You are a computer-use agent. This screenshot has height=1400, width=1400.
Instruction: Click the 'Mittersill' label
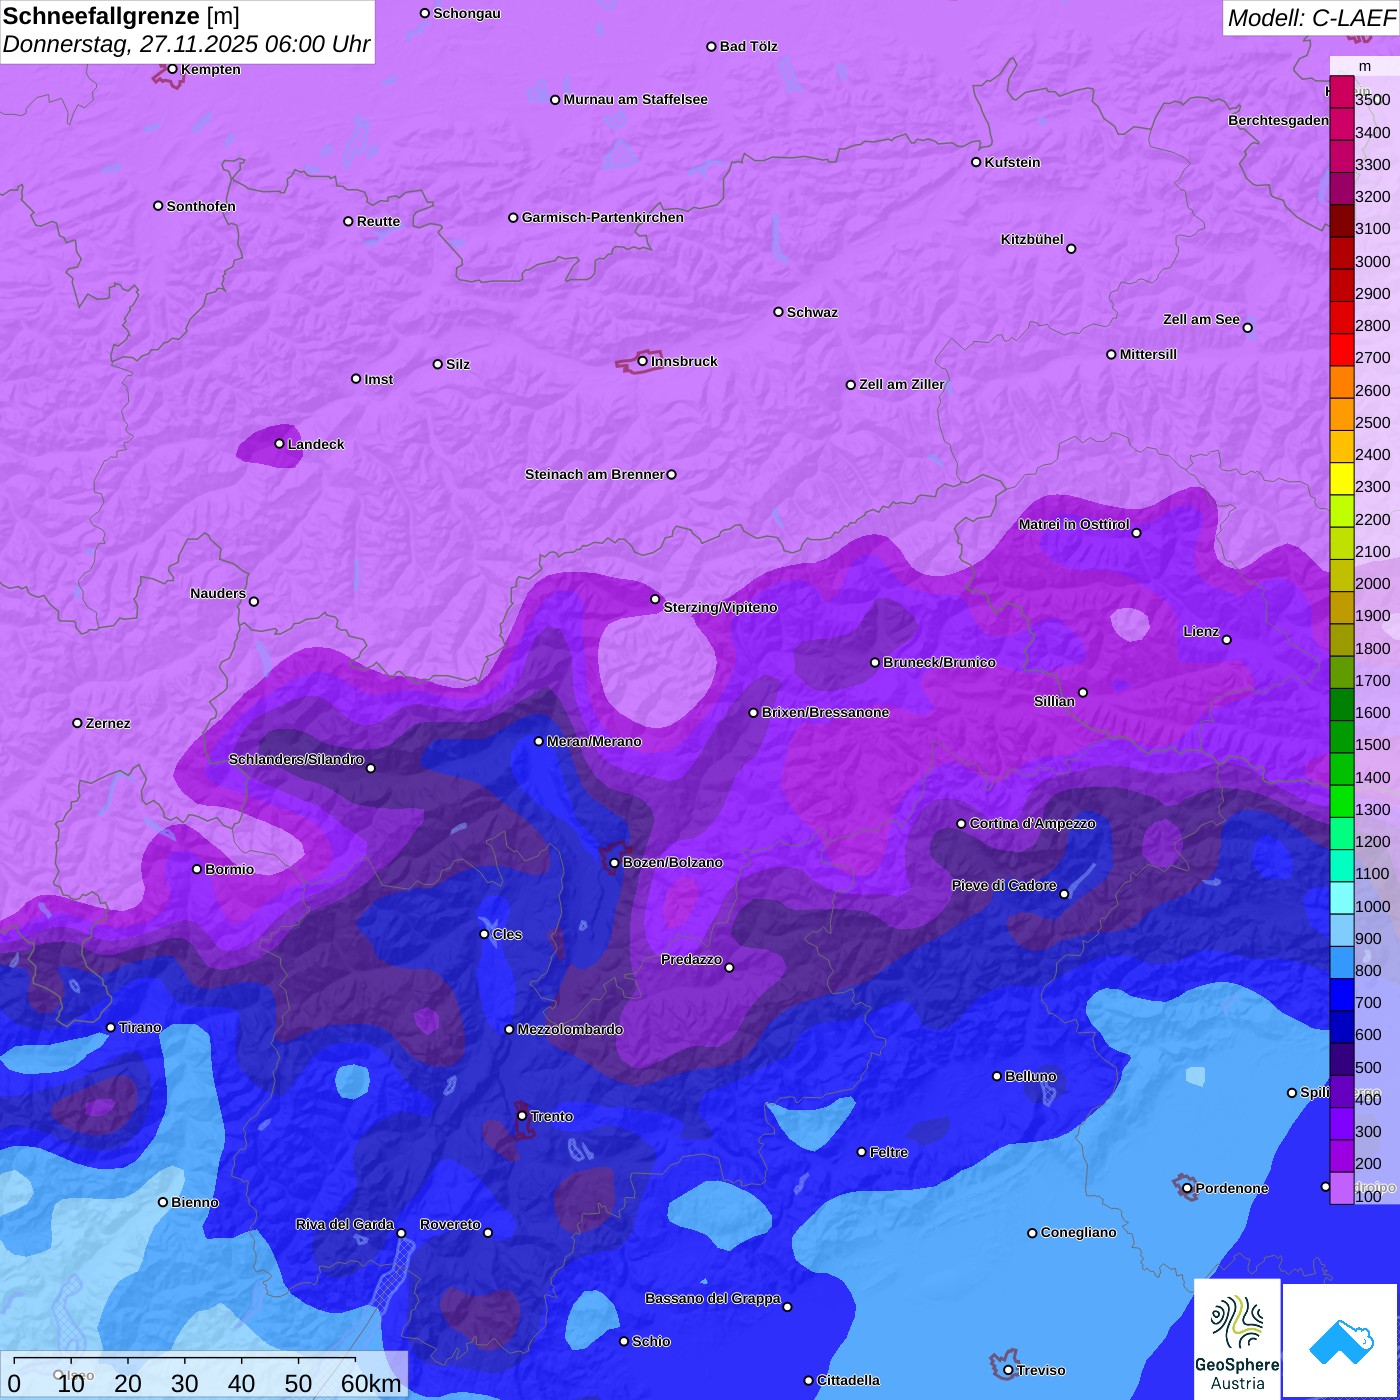coord(1148,354)
